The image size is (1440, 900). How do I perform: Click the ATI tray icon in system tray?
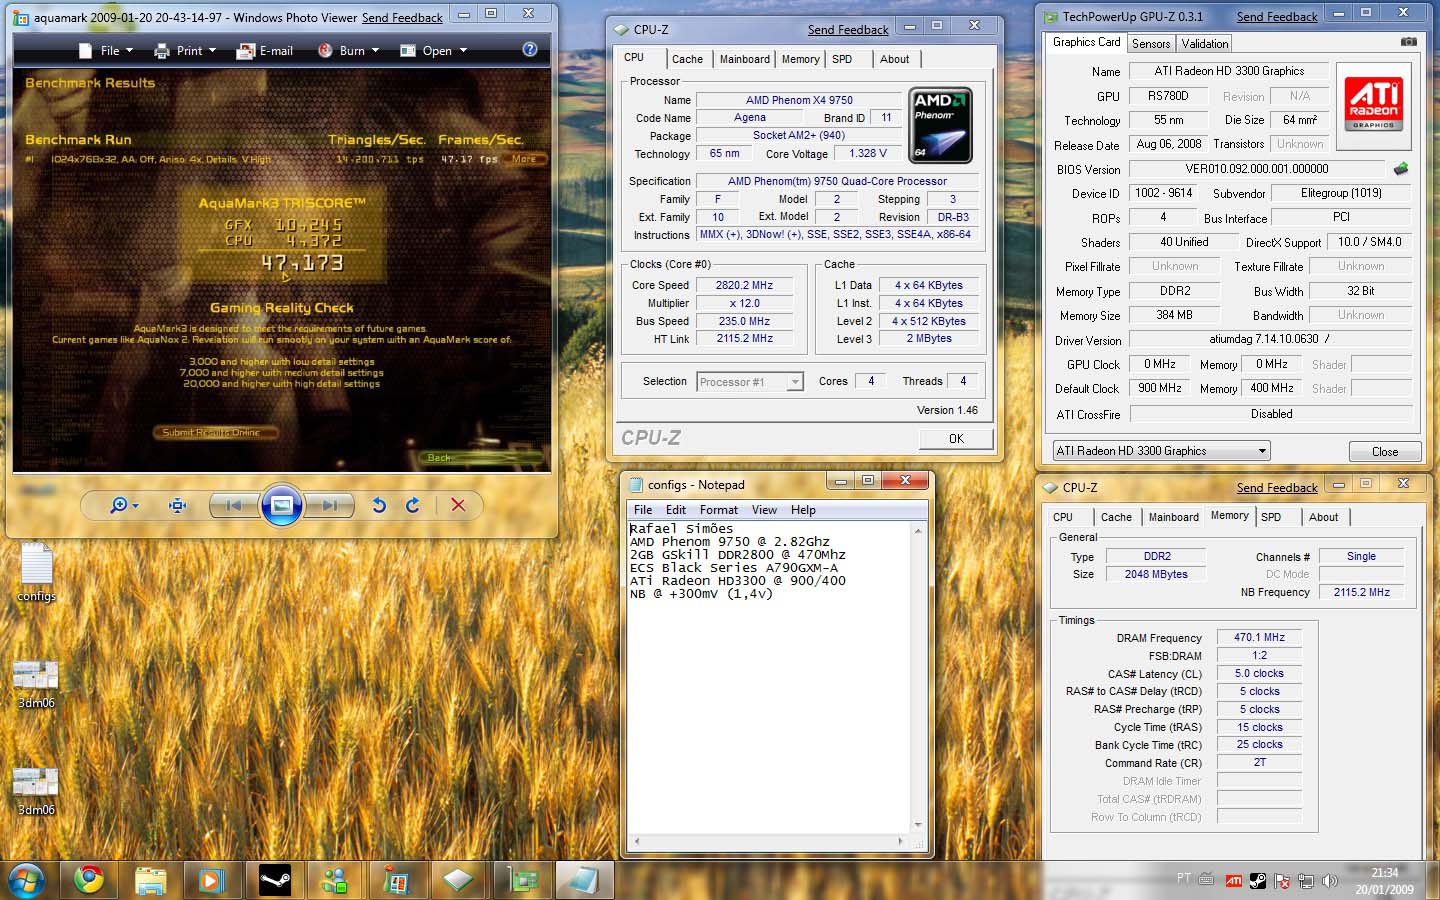pos(1234,881)
